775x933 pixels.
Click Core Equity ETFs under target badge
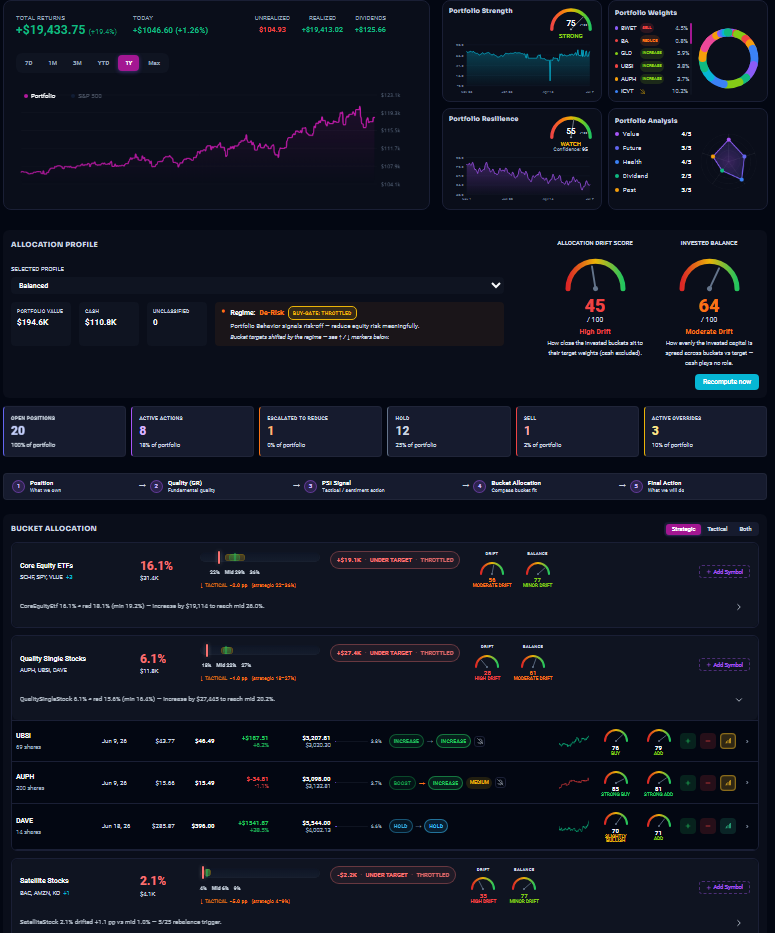pos(395,560)
